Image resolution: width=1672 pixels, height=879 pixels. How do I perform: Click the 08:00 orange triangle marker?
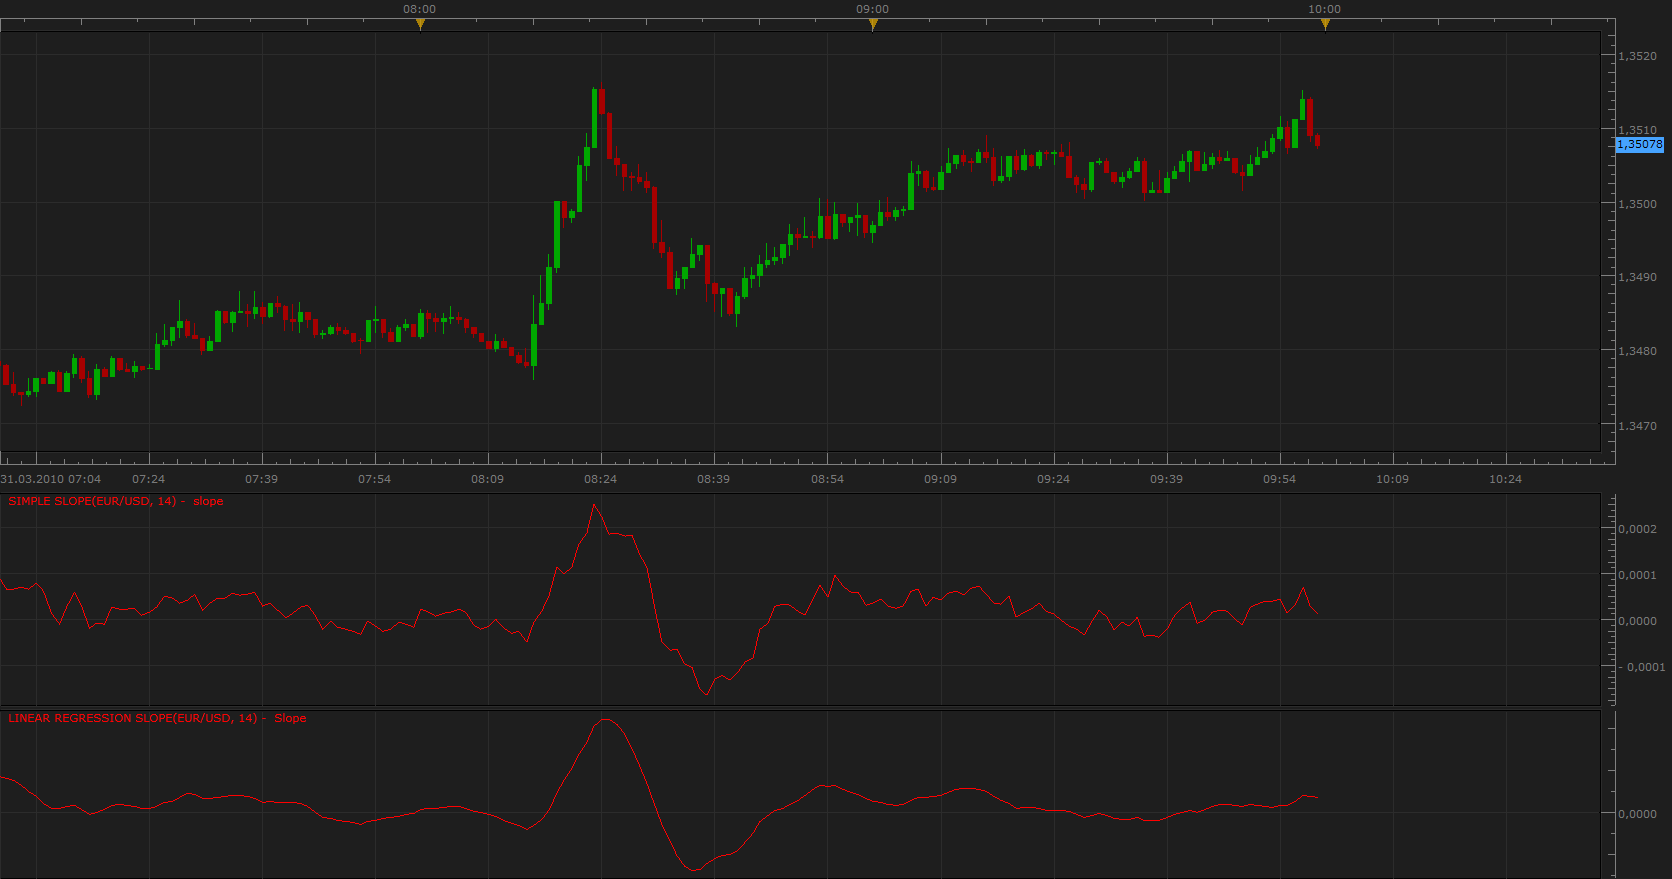point(420,25)
